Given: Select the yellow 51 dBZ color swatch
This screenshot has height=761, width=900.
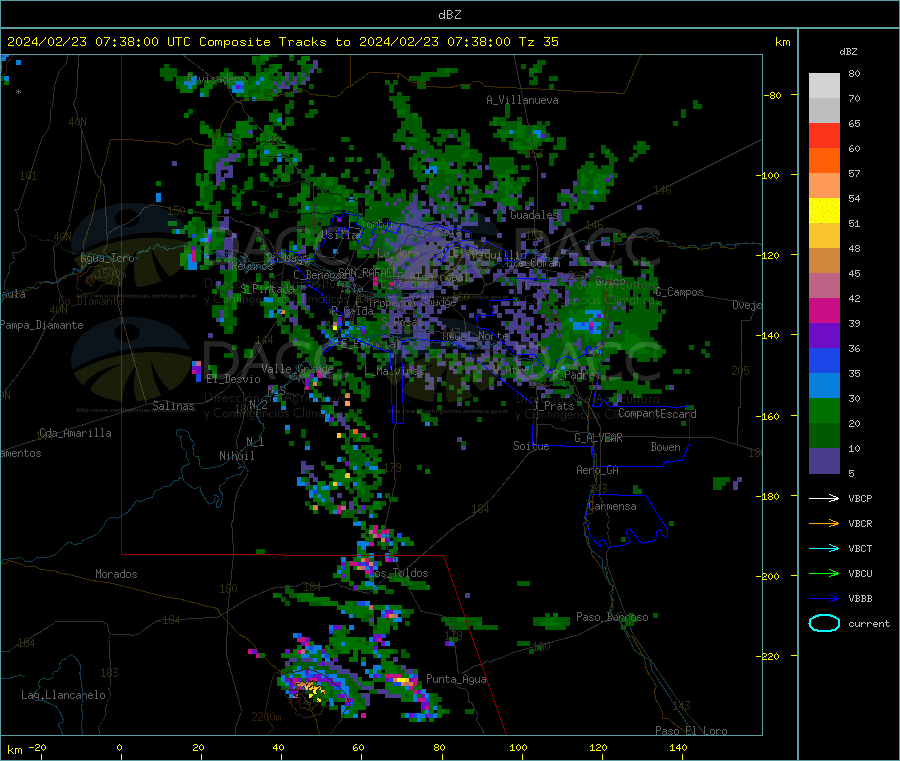Looking at the screenshot, I should [824, 211].
